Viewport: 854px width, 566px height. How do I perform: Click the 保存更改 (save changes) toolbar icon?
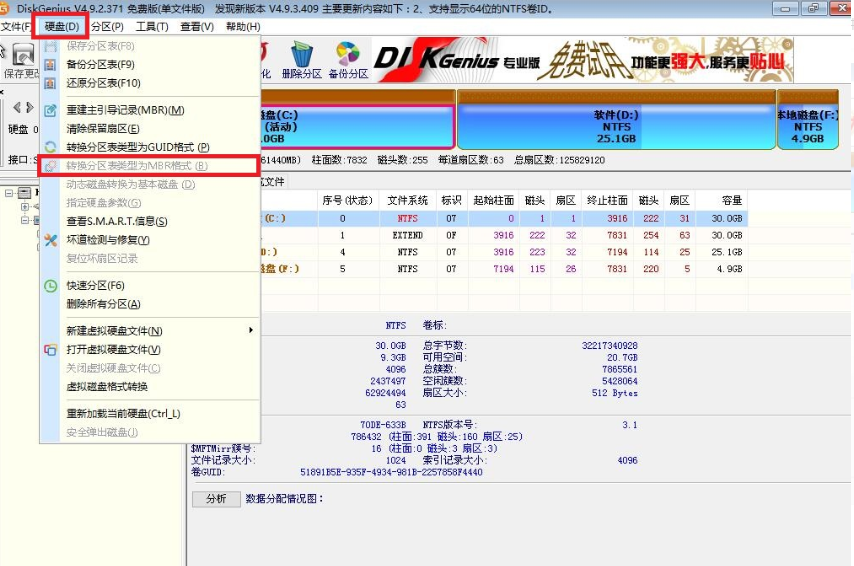pyautogui.click(x=20, y=60)
